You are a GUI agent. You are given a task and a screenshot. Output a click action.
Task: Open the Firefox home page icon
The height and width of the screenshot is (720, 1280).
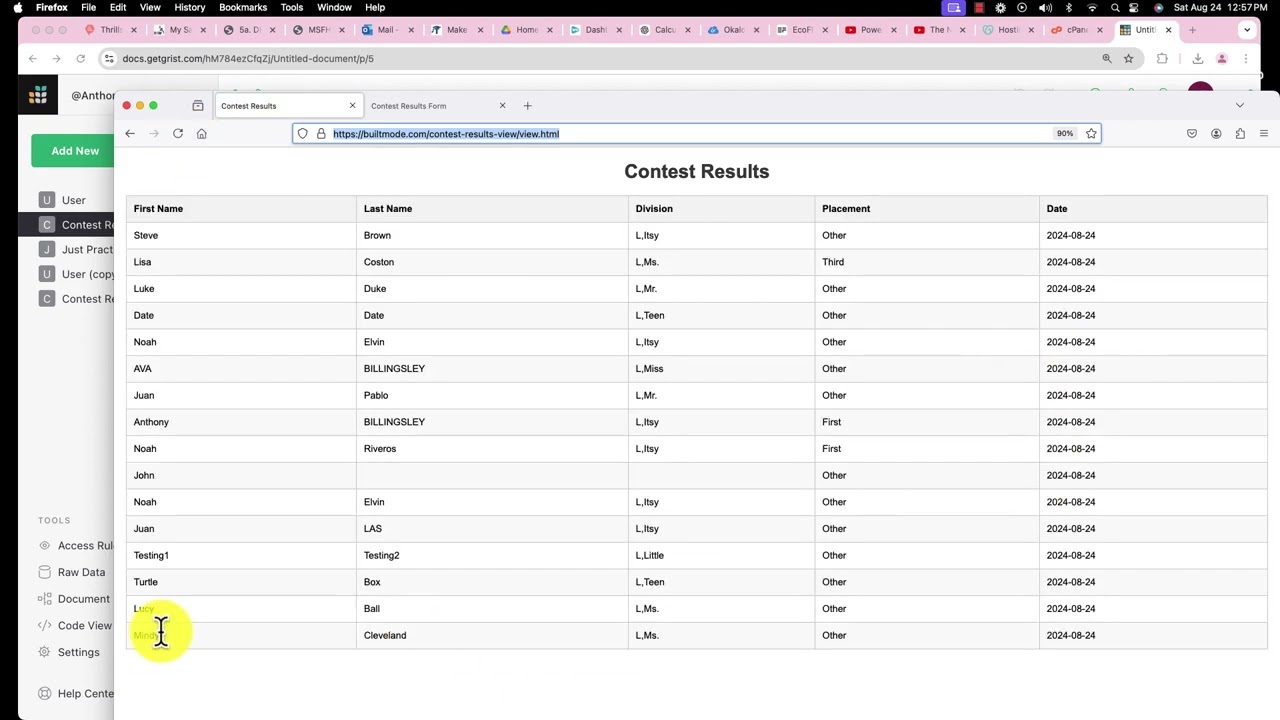pos(201,133)
